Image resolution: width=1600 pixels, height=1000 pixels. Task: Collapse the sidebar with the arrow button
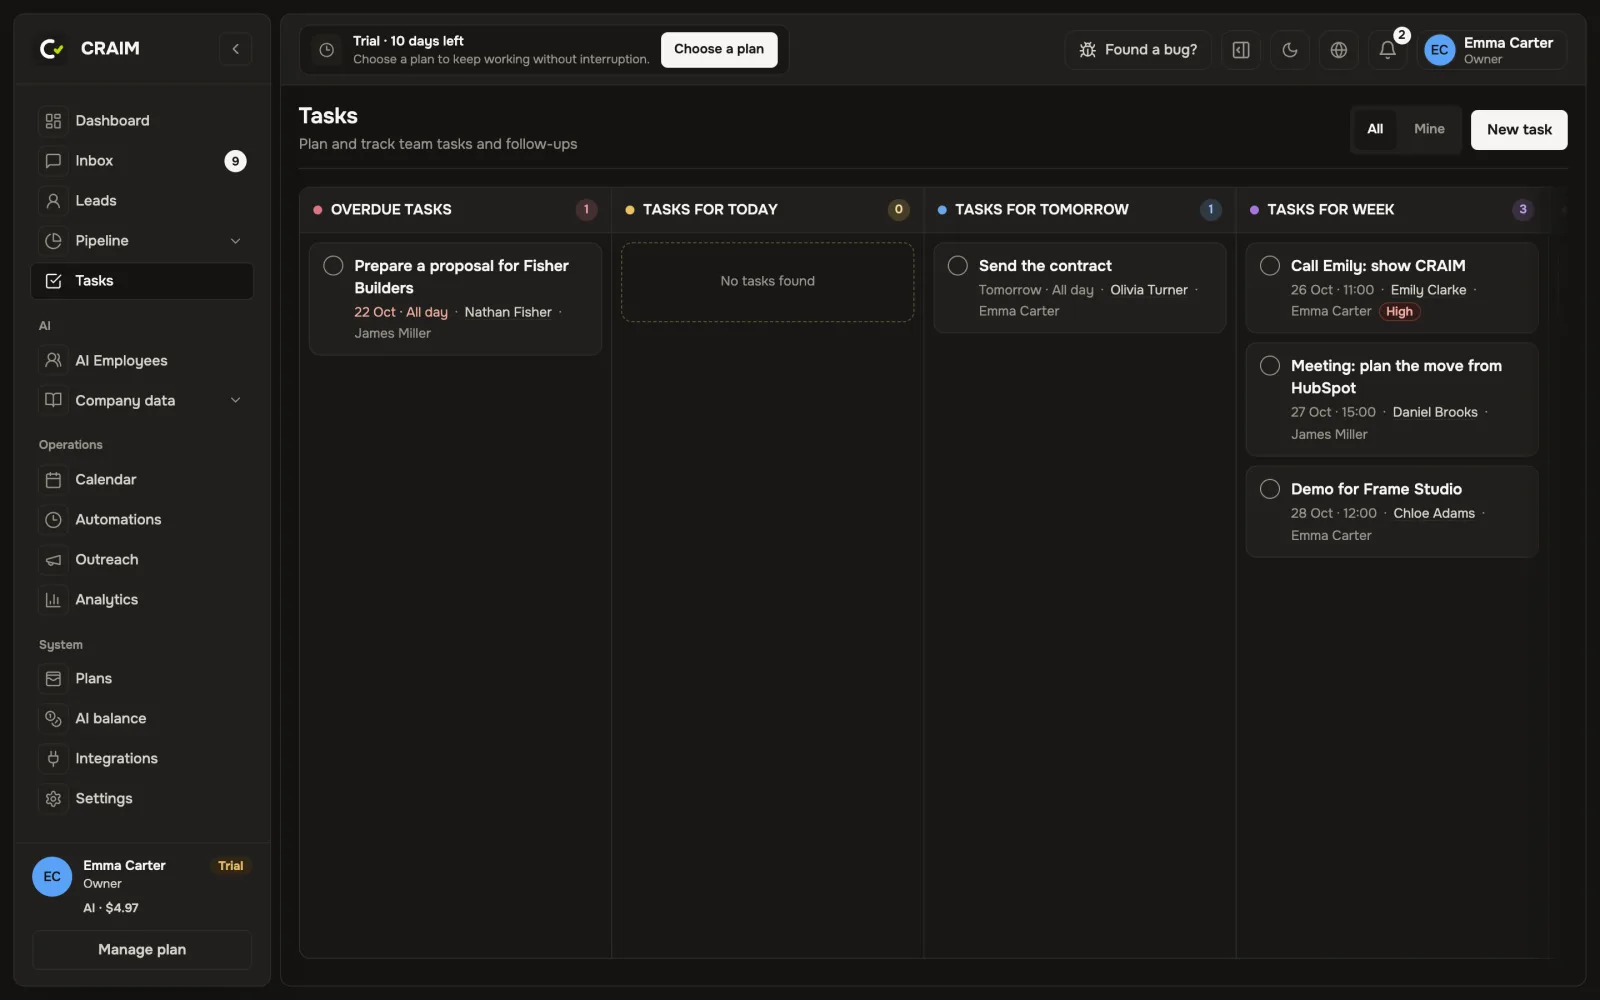click(x=235, y=49)
